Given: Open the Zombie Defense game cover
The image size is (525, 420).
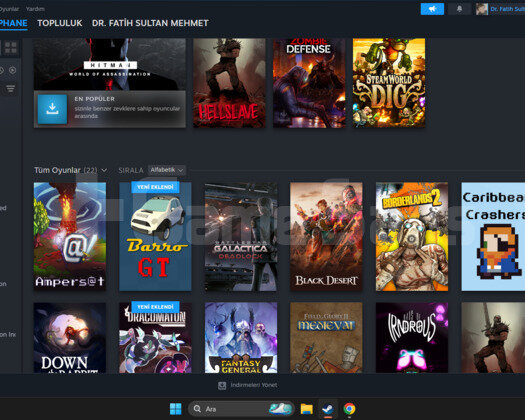Looking at the screenshot, I should pyautogui.click(x=309, y=83).
